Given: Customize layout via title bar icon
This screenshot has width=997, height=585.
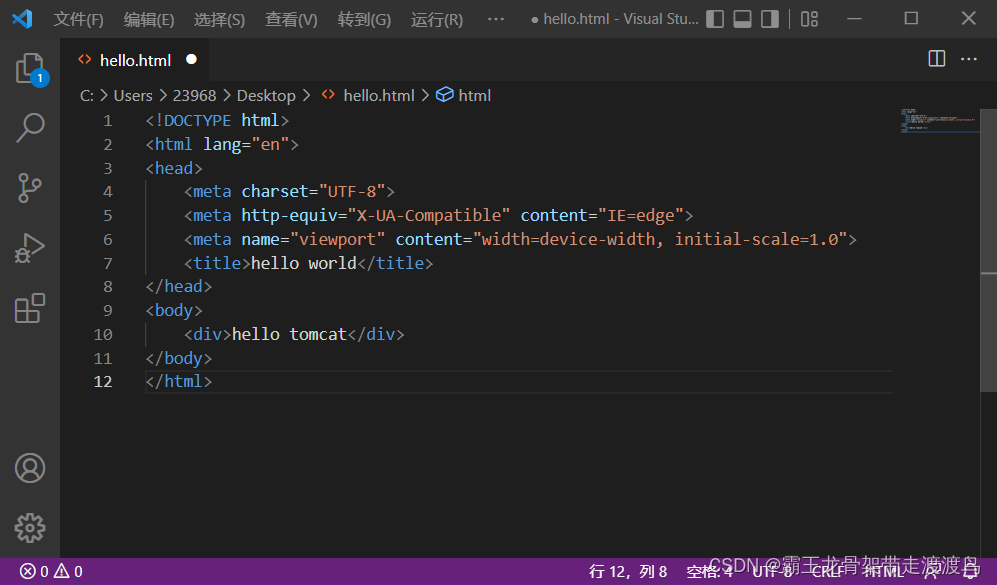Looking at the screenshot, I should coord(809,19).
